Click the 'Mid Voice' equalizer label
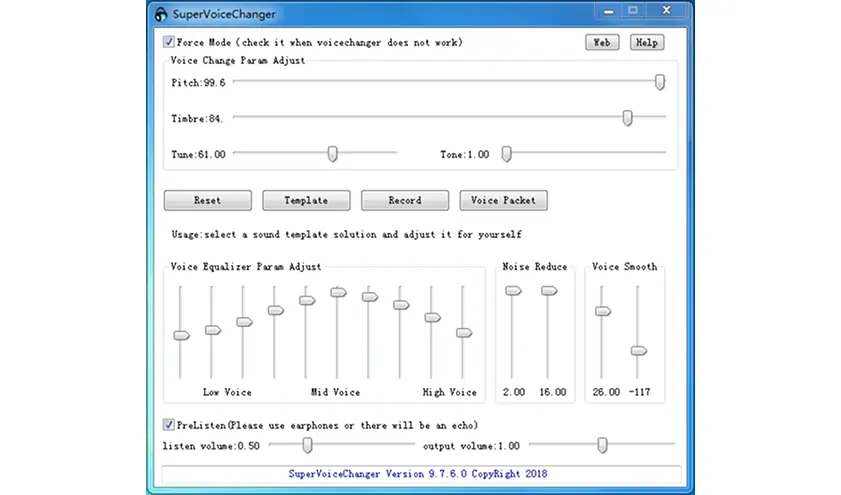The width and height of the screenshot is (841, 495). click(336, 392)
